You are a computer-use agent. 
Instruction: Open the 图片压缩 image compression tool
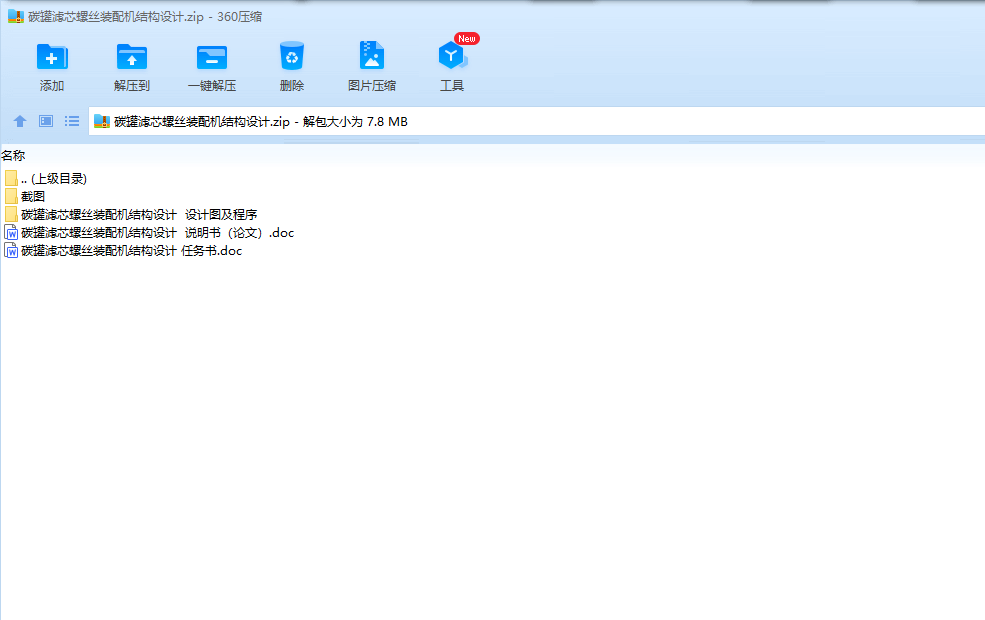(372, 67)
